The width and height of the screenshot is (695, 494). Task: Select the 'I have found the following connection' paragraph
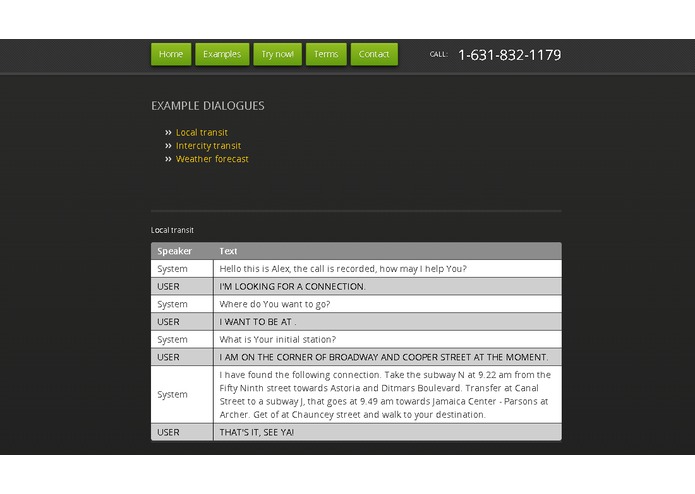pos(385,395)
